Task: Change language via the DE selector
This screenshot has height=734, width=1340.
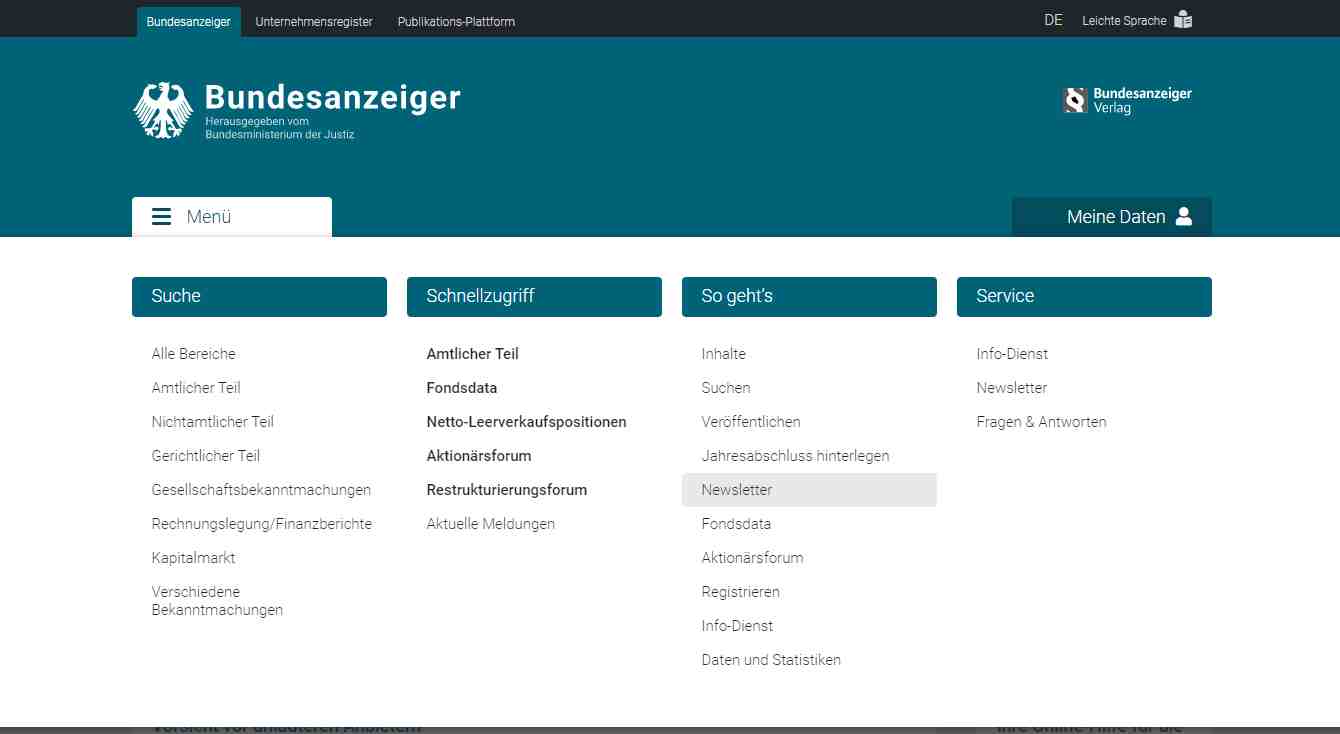Action: pos(1053,20)
